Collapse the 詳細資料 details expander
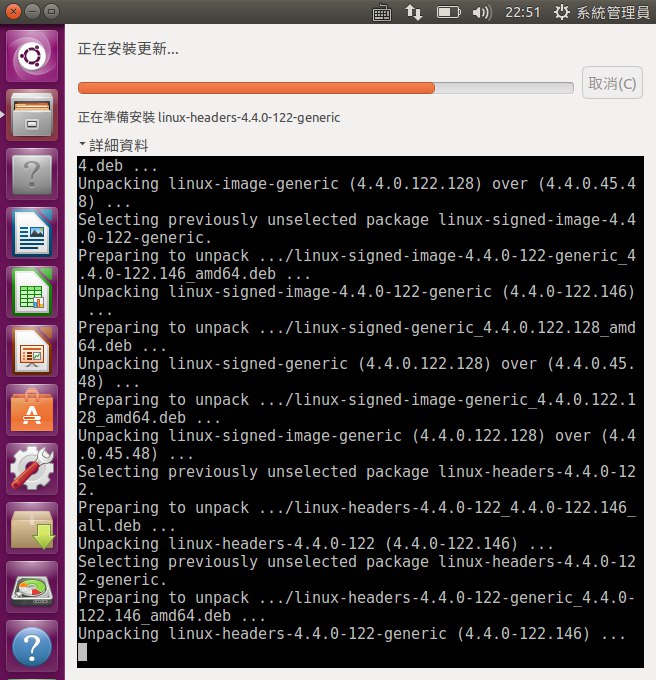 (x=114, y=145)
